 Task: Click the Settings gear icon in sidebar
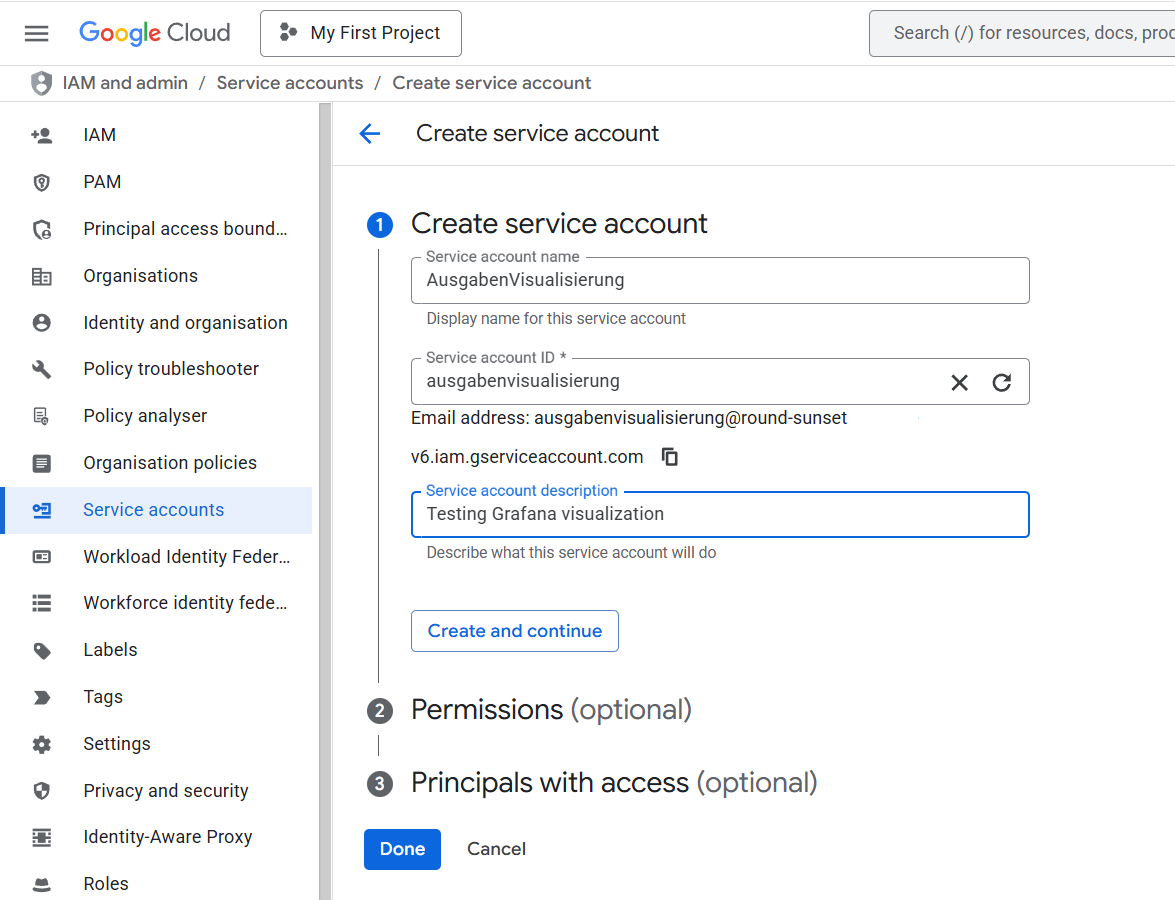pos(42,744)
